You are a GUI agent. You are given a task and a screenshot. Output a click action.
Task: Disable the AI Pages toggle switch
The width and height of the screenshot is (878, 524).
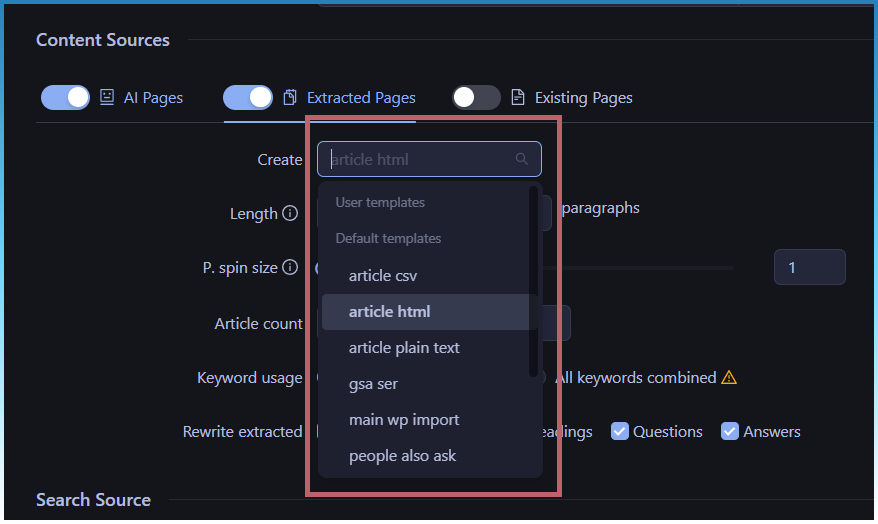click(65, 97)
